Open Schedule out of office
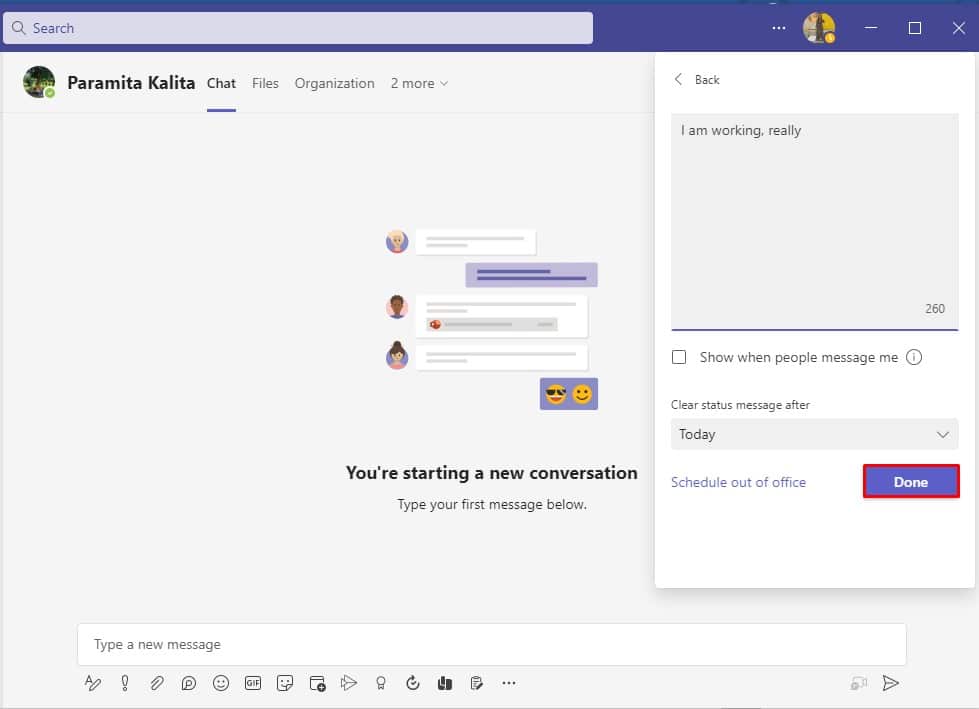This screenshot has width=979, height=709. click(x=739, y=482)
